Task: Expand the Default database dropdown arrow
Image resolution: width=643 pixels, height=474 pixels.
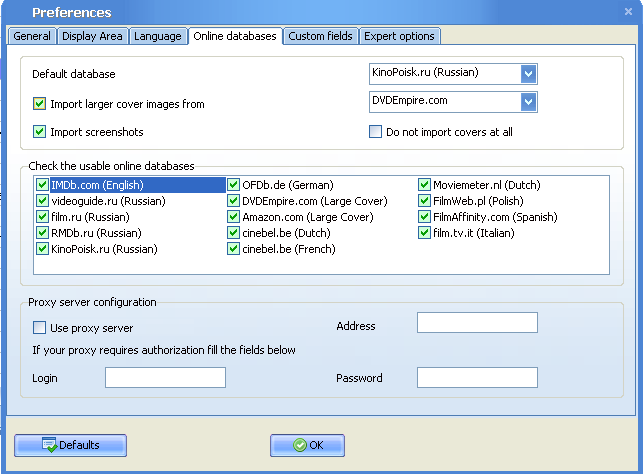Action: pyautogui.click(x=529, y=74)
